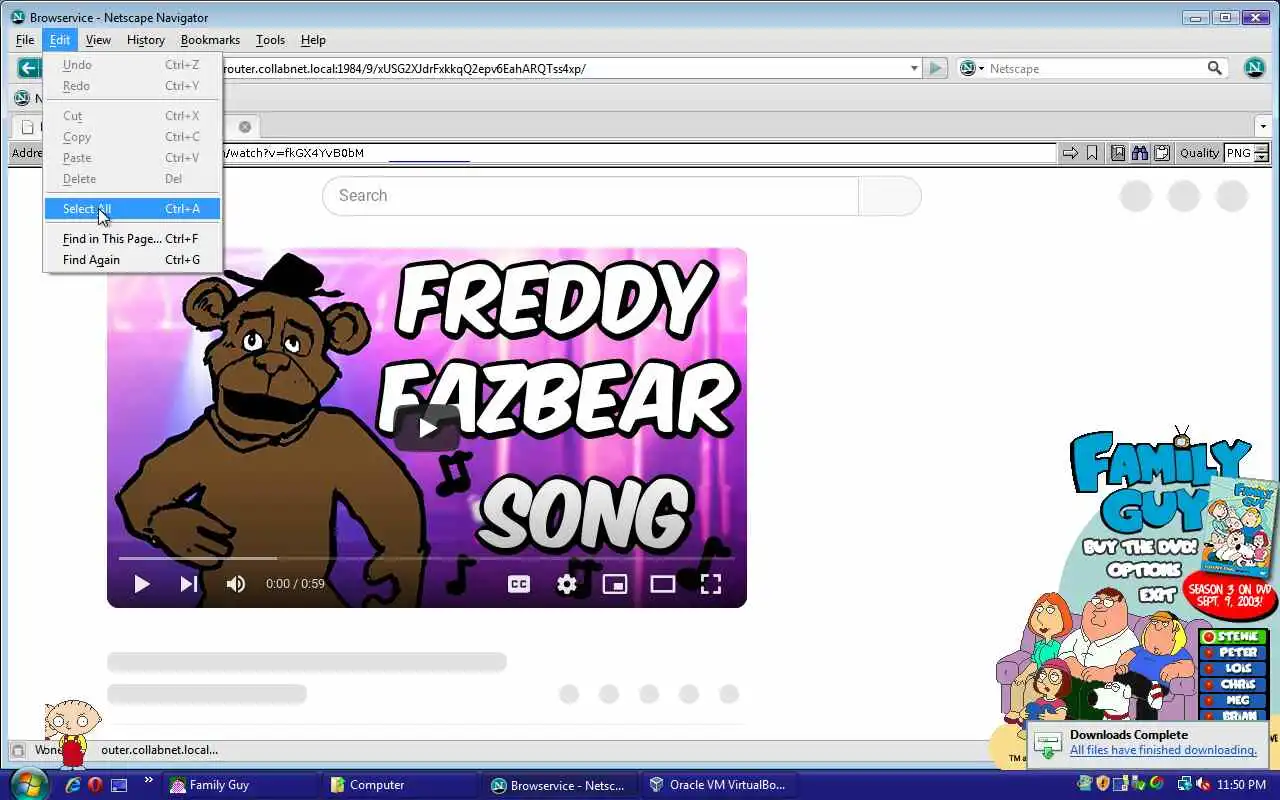The width and height of the screenshot is (1280, 800).
Task: Open the File menu
Action: (x=25, y=40)
